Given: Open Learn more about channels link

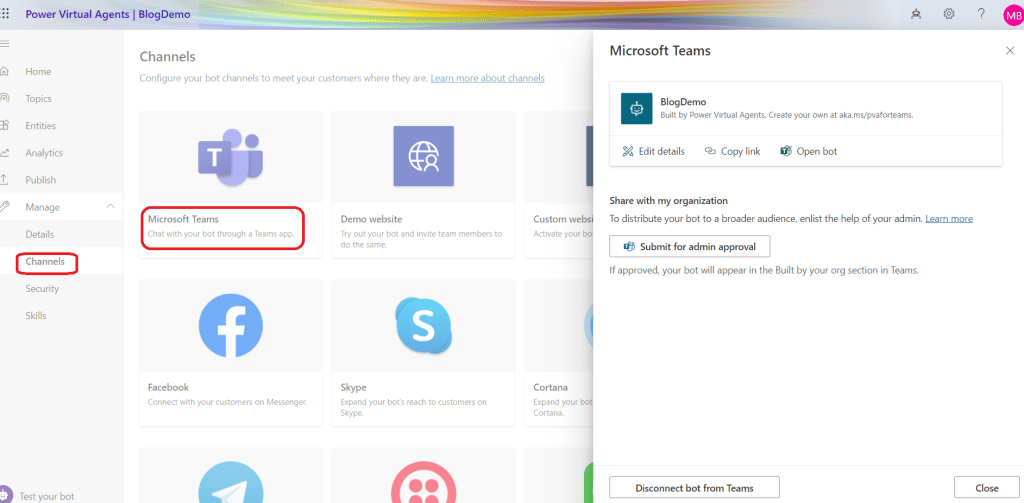Looking at the screenshot, I should click(487, 78).
